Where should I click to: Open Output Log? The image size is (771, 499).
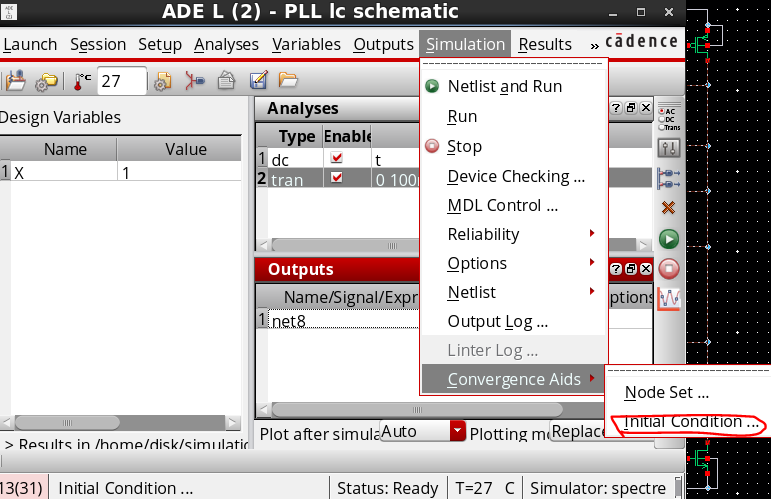tap(513, 321)
